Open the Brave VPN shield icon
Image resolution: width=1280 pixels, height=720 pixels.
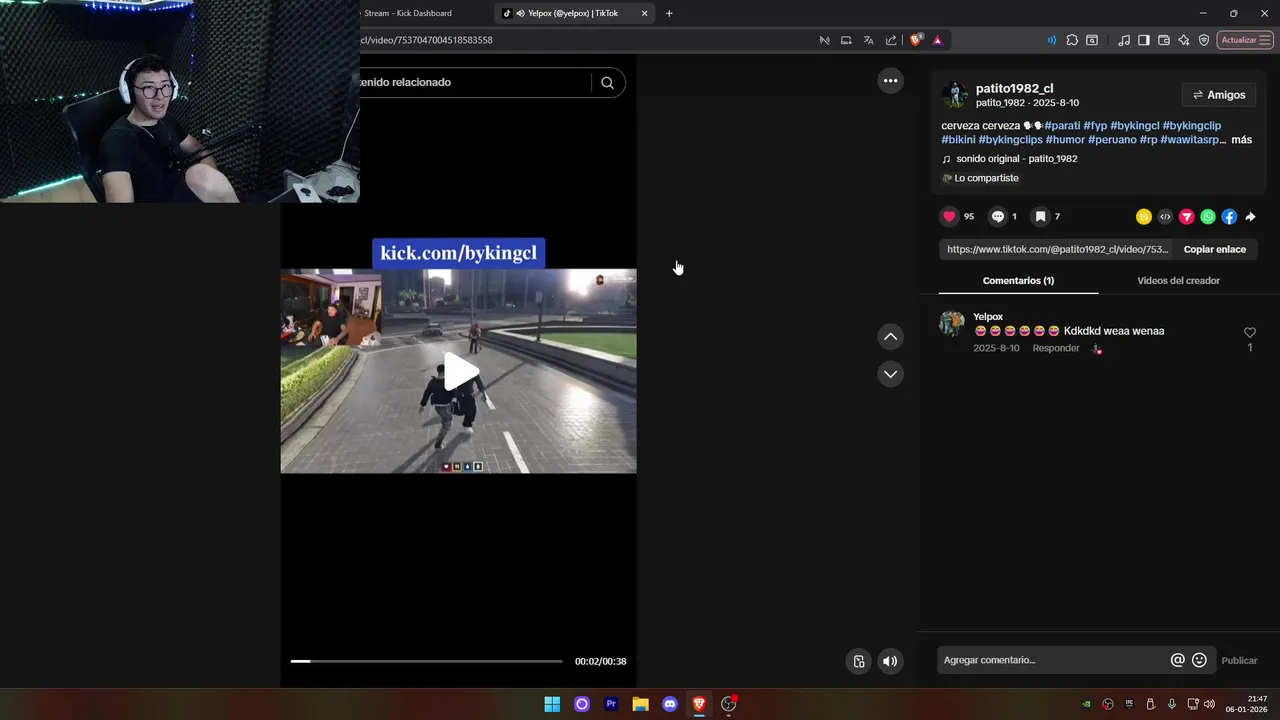tap(1204, 40)
